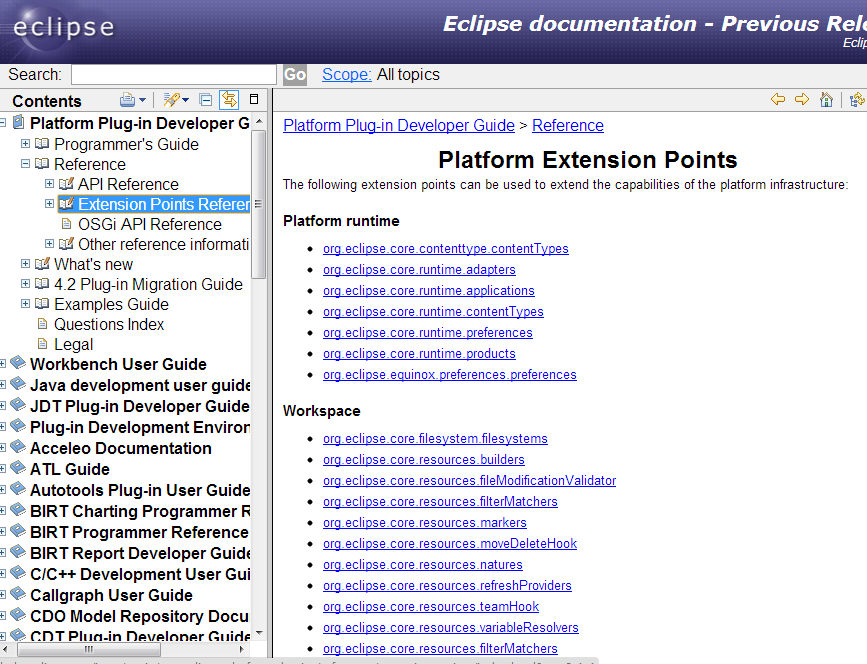This screenshot has height=664, width=867.
Task: Toggle link with contents sync button
Action: coord(229,100)
